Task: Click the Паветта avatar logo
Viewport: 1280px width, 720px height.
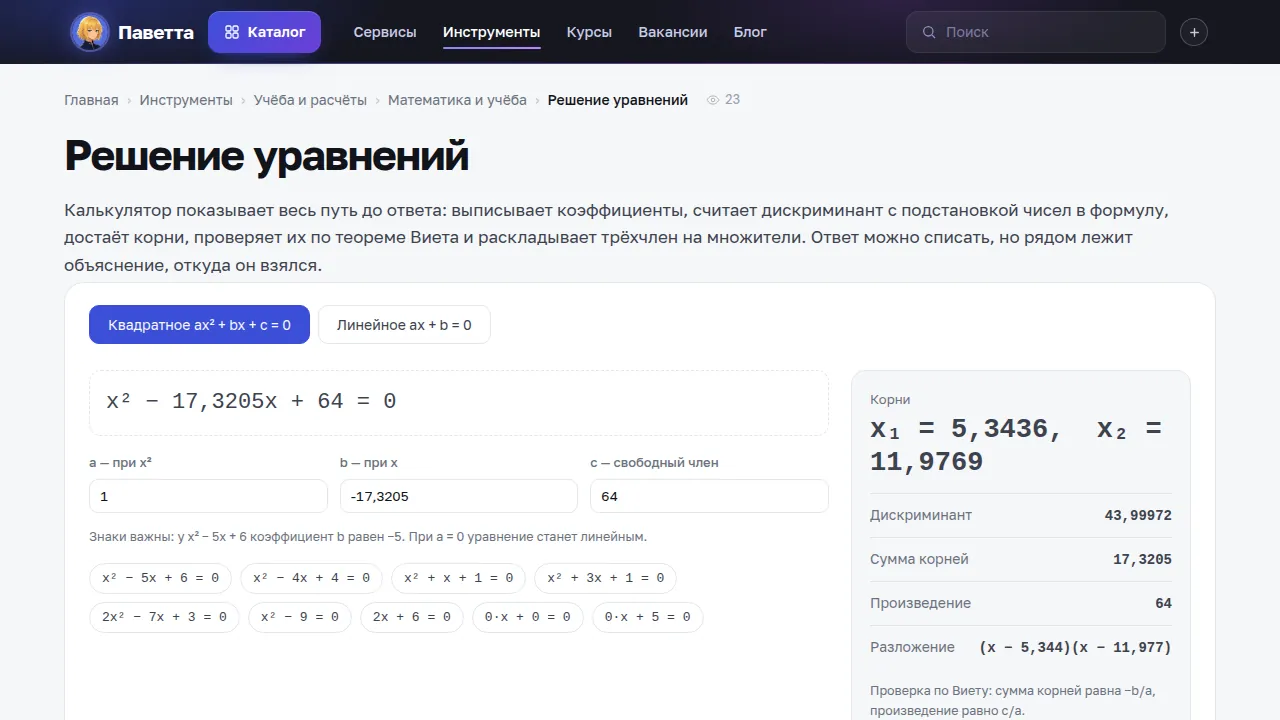Action: pos(90,32)
